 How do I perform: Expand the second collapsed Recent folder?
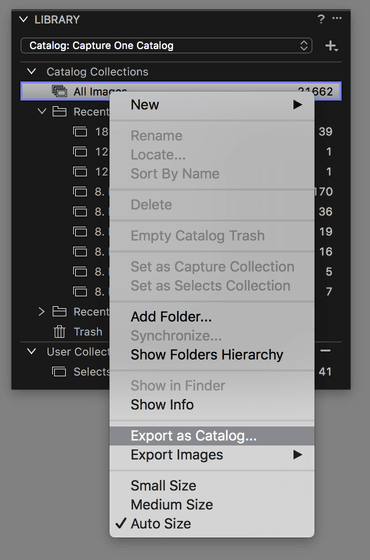[41, 311]
